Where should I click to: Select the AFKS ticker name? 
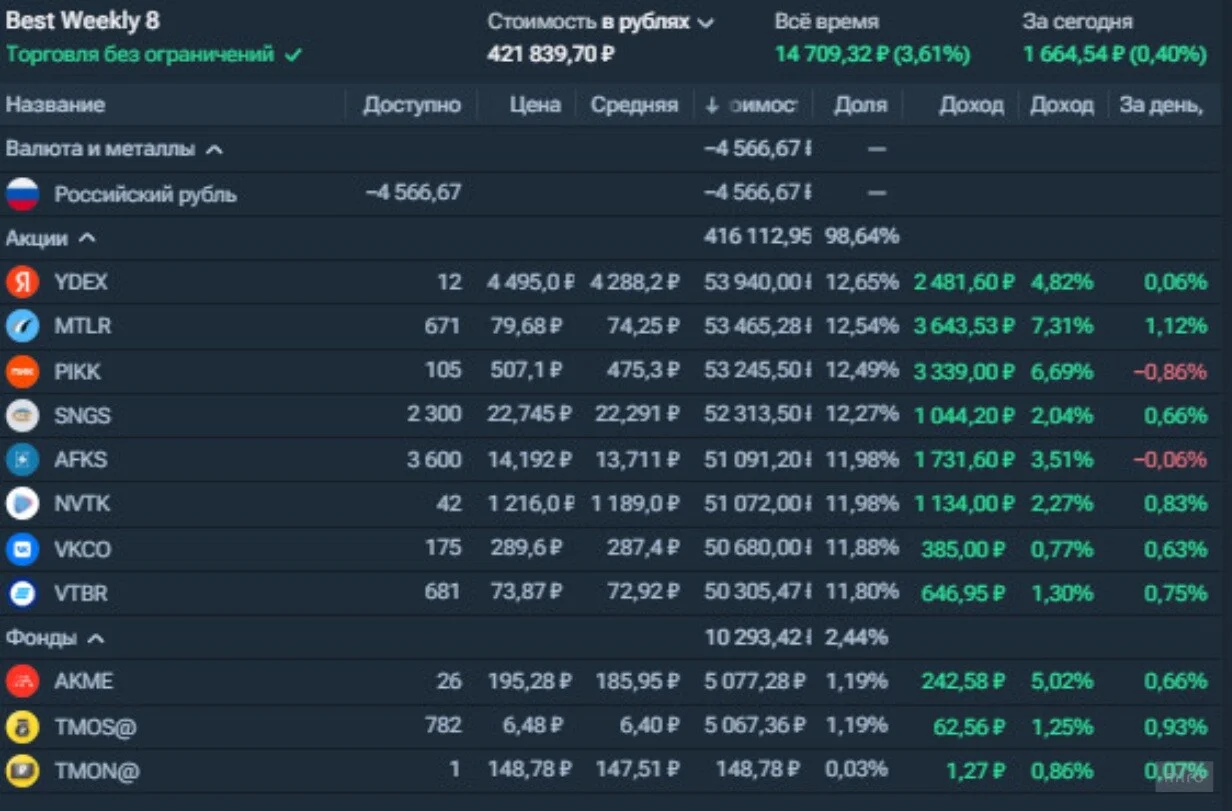click(80, 460)
